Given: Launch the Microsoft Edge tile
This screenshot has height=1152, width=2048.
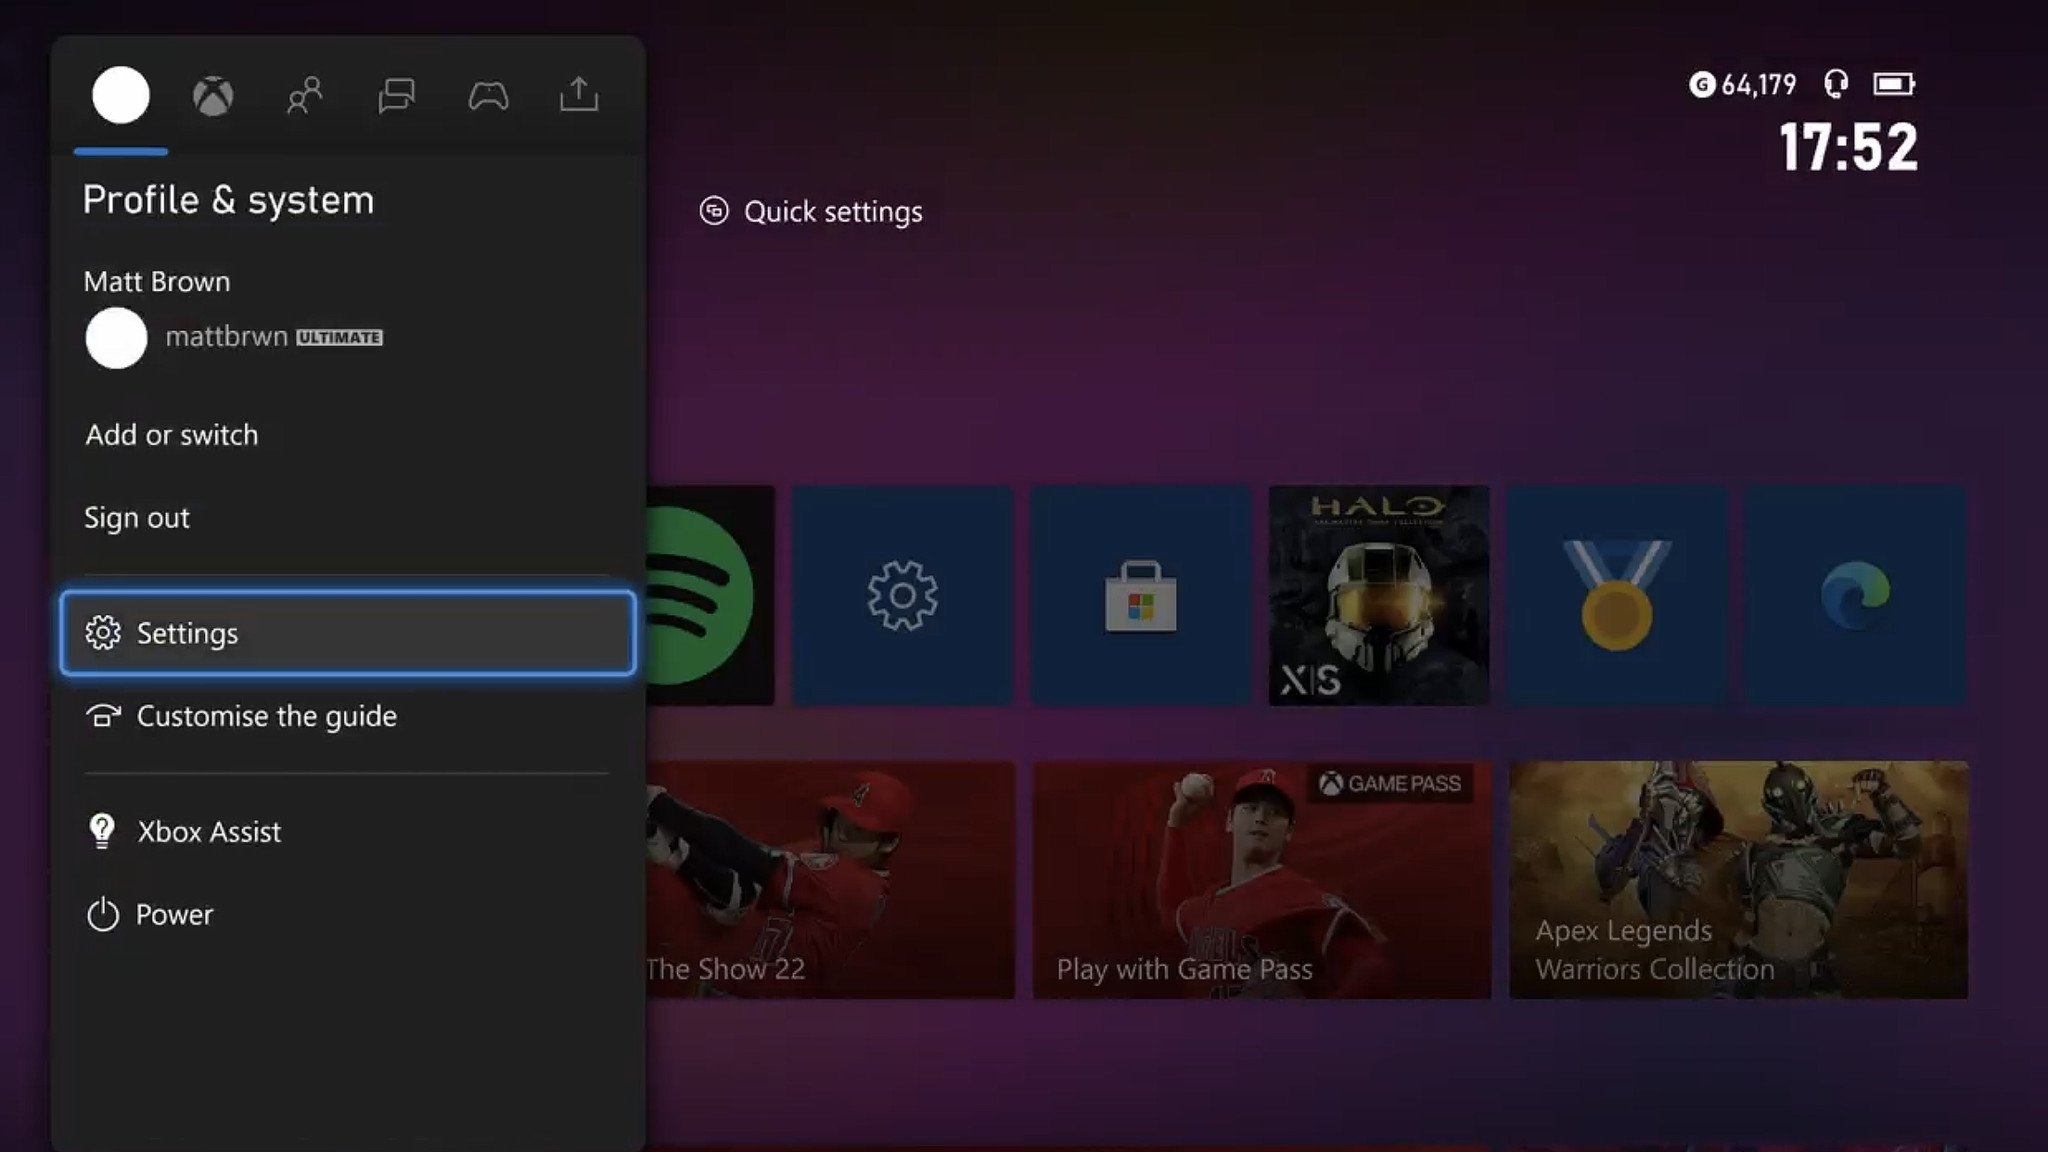Looking at the screenshot, I should [1856, 596].
